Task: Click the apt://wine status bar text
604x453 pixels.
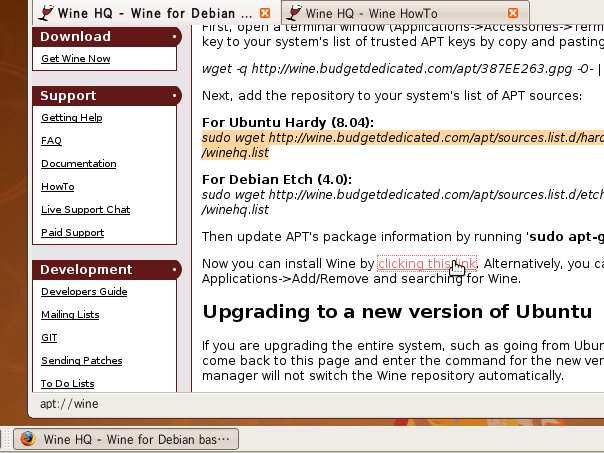Action: (69, 404)
